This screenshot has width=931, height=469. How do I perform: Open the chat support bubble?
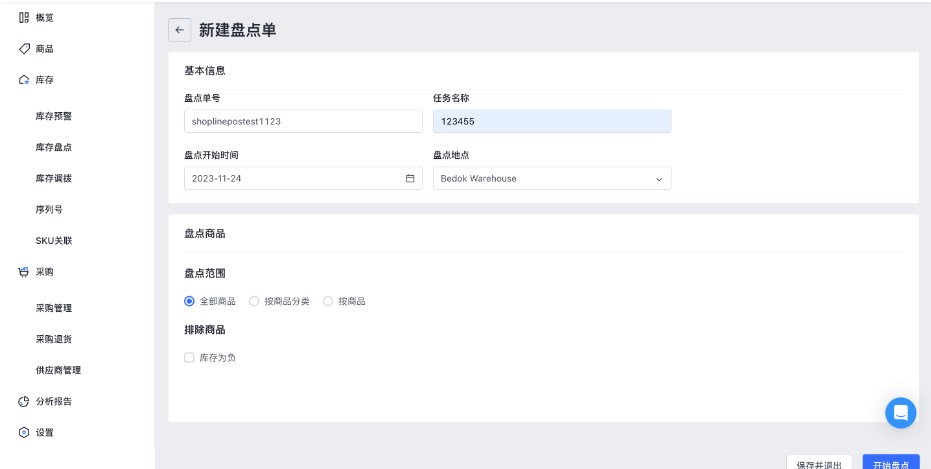(900, 412)
